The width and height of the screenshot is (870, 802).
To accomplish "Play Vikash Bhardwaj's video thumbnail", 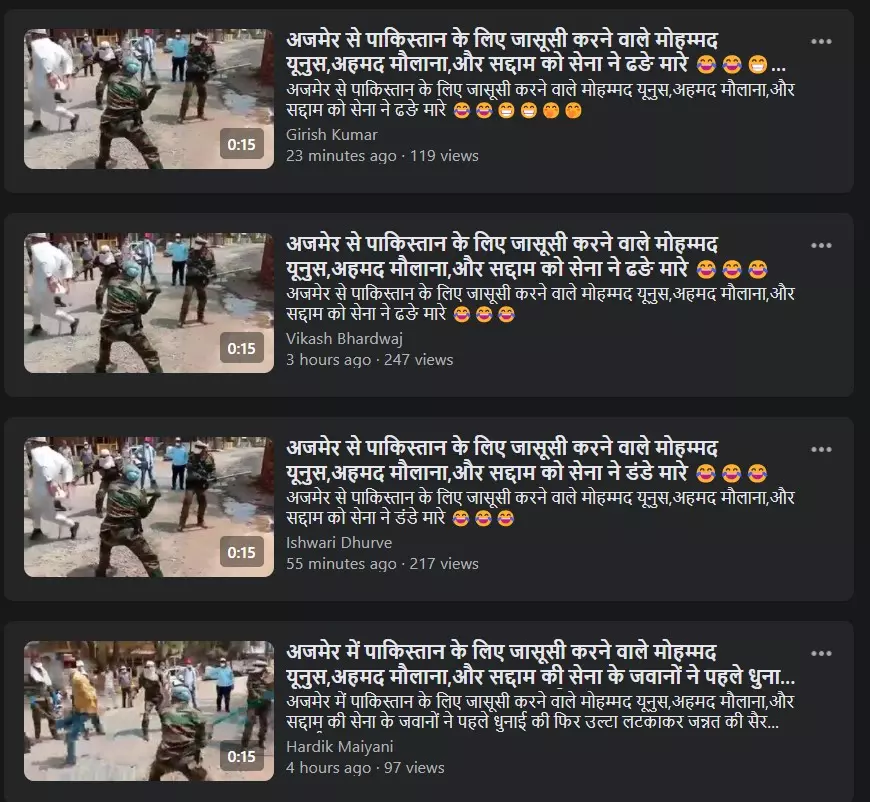I will pos(149,303).
